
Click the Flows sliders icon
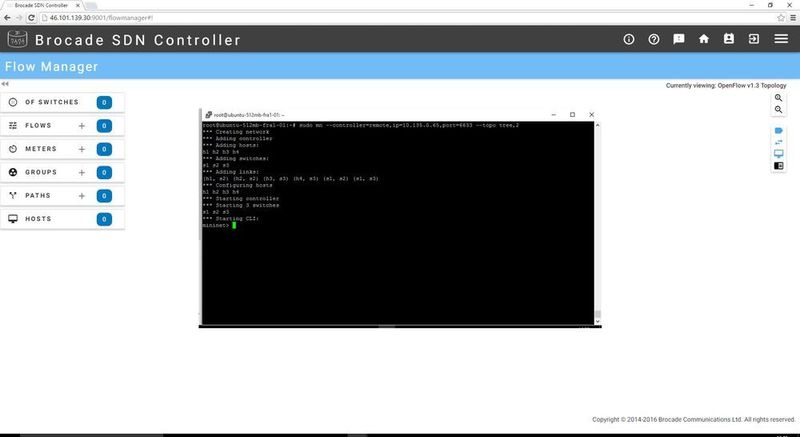tap(13, 125)
